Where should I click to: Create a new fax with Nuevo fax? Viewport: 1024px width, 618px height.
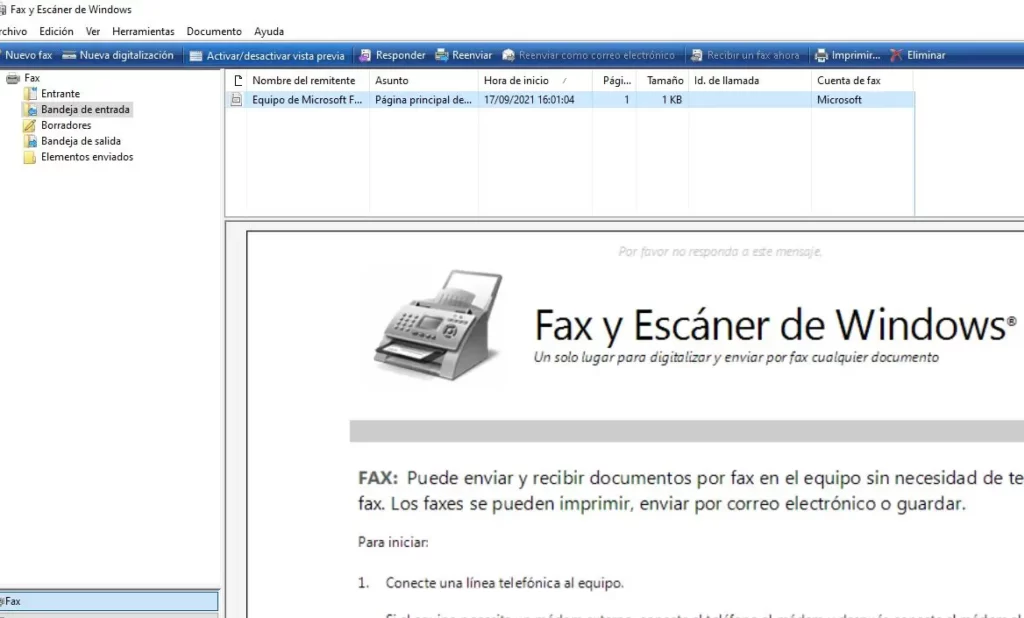pos(28,56)
